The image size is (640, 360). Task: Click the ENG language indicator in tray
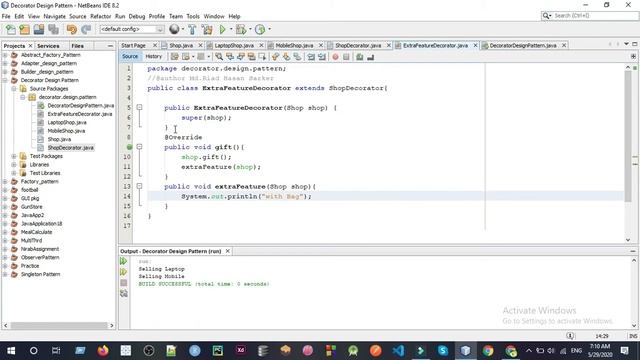click(x=576, y=350)
